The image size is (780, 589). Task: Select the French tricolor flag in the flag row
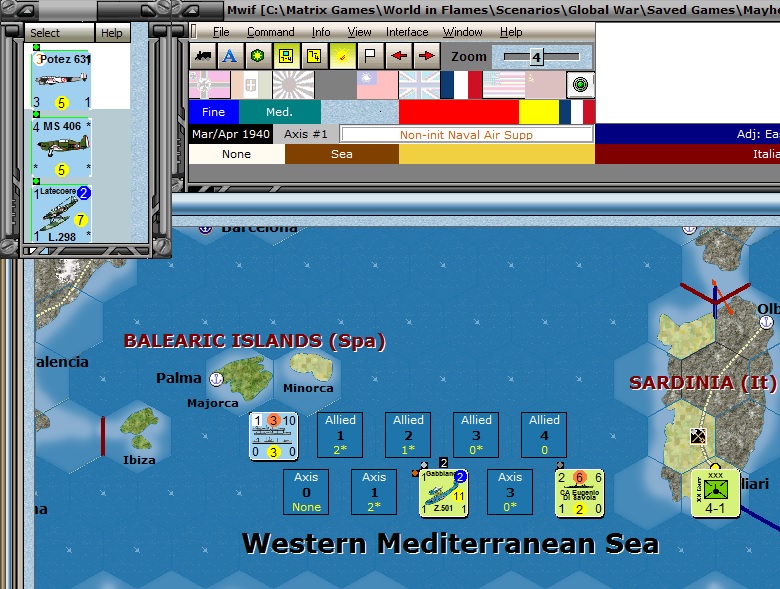point(461,85)
